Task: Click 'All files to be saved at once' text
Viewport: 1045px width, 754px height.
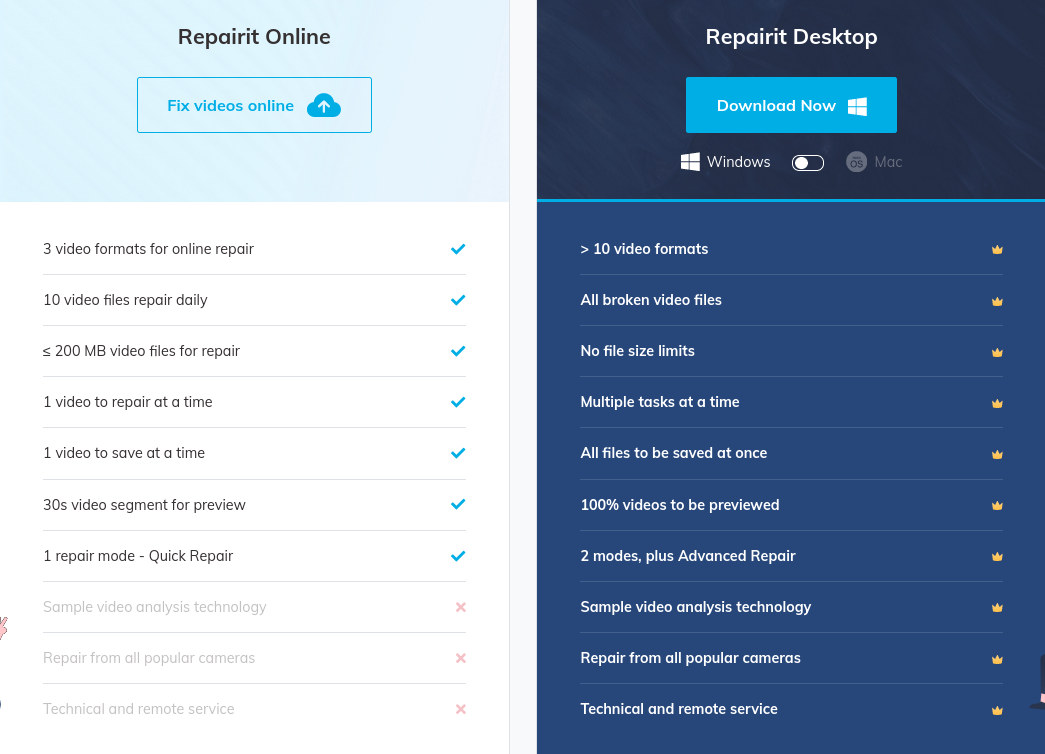Action: click(x=673, y=453)
